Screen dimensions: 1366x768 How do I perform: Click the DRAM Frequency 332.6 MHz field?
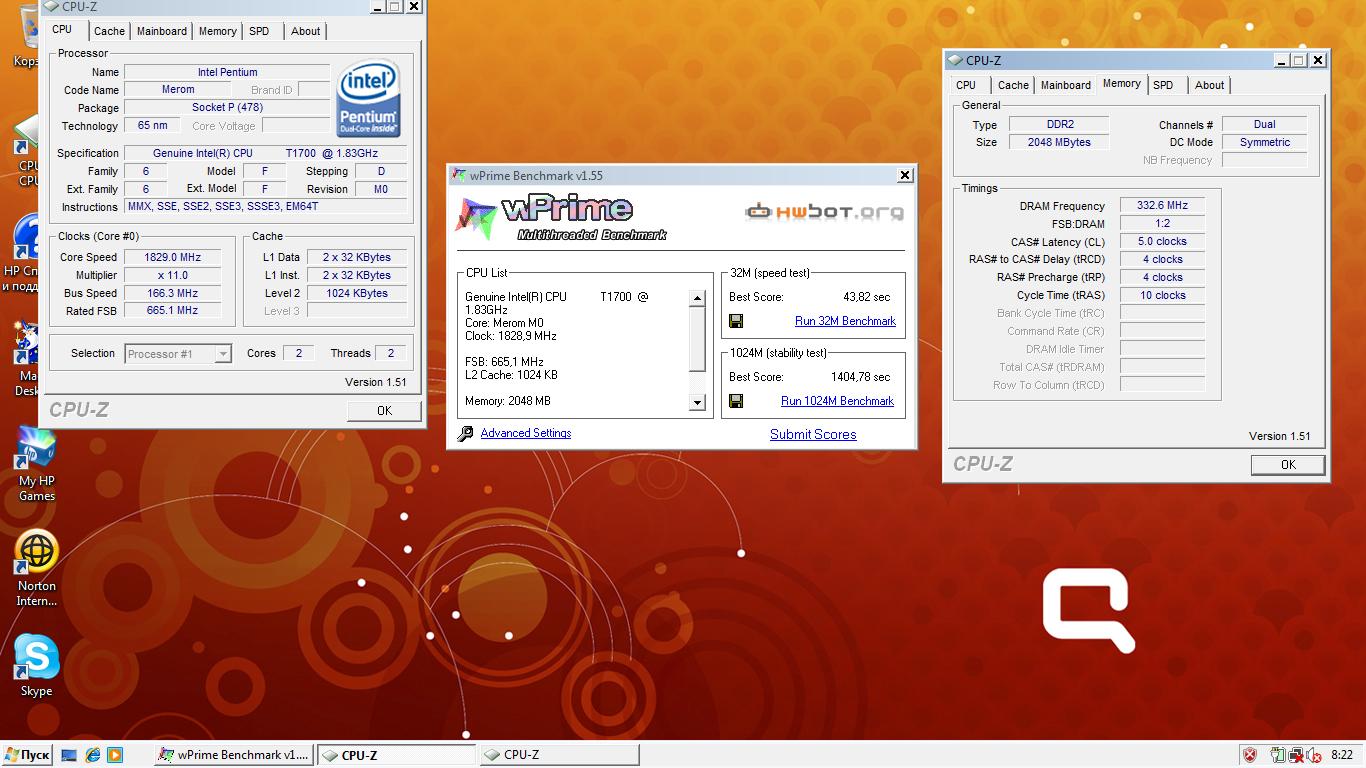pyautogui.click(x=1162, y=205)
